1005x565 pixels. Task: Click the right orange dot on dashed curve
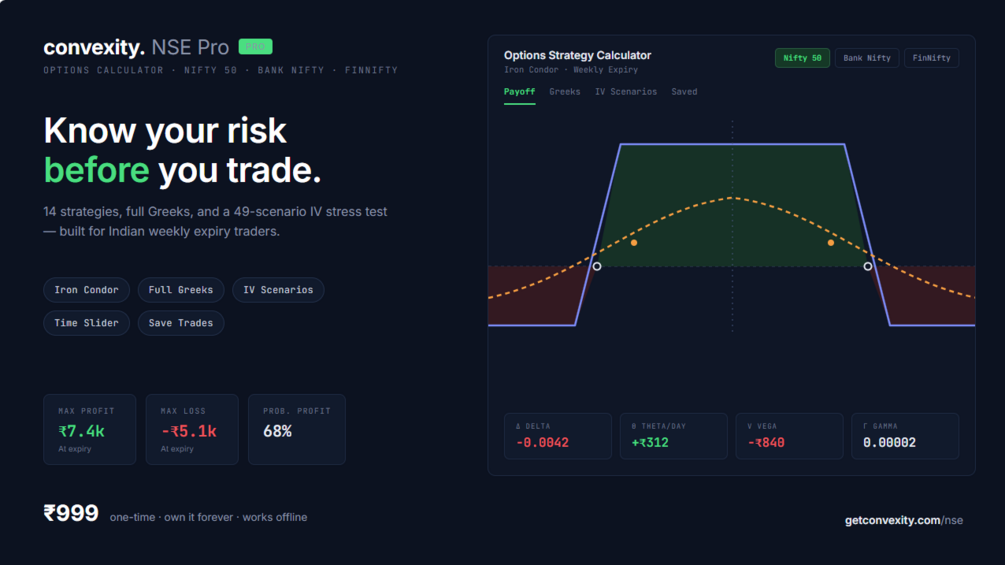coord(831,243)
